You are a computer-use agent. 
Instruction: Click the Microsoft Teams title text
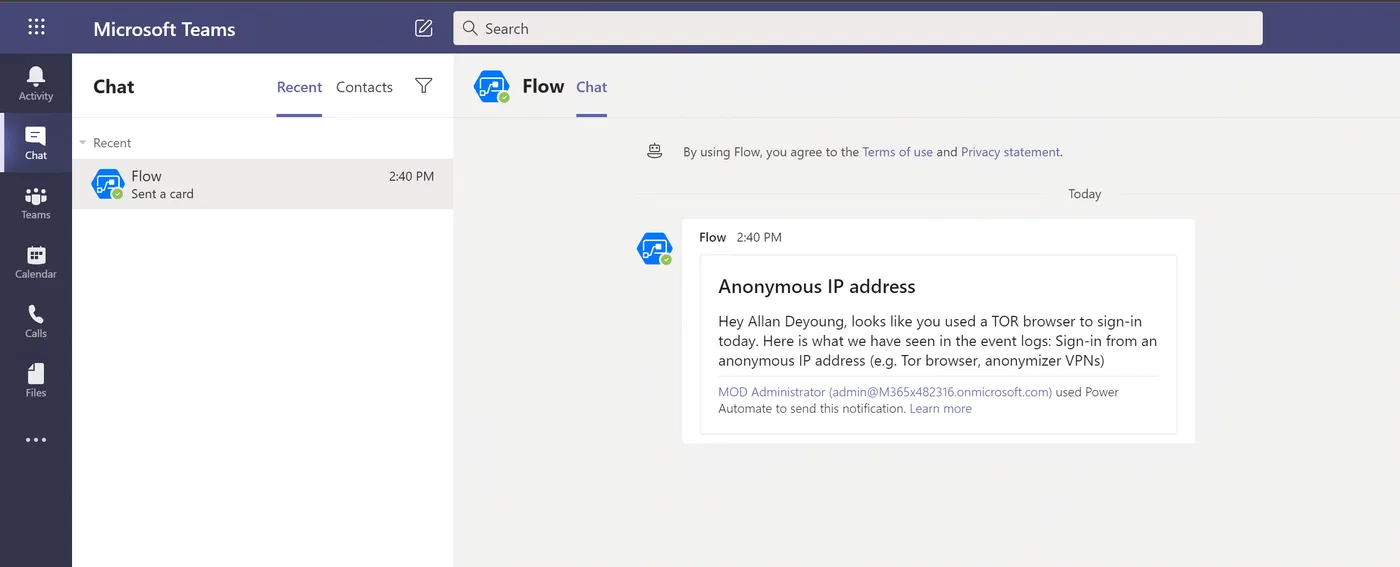164,29
